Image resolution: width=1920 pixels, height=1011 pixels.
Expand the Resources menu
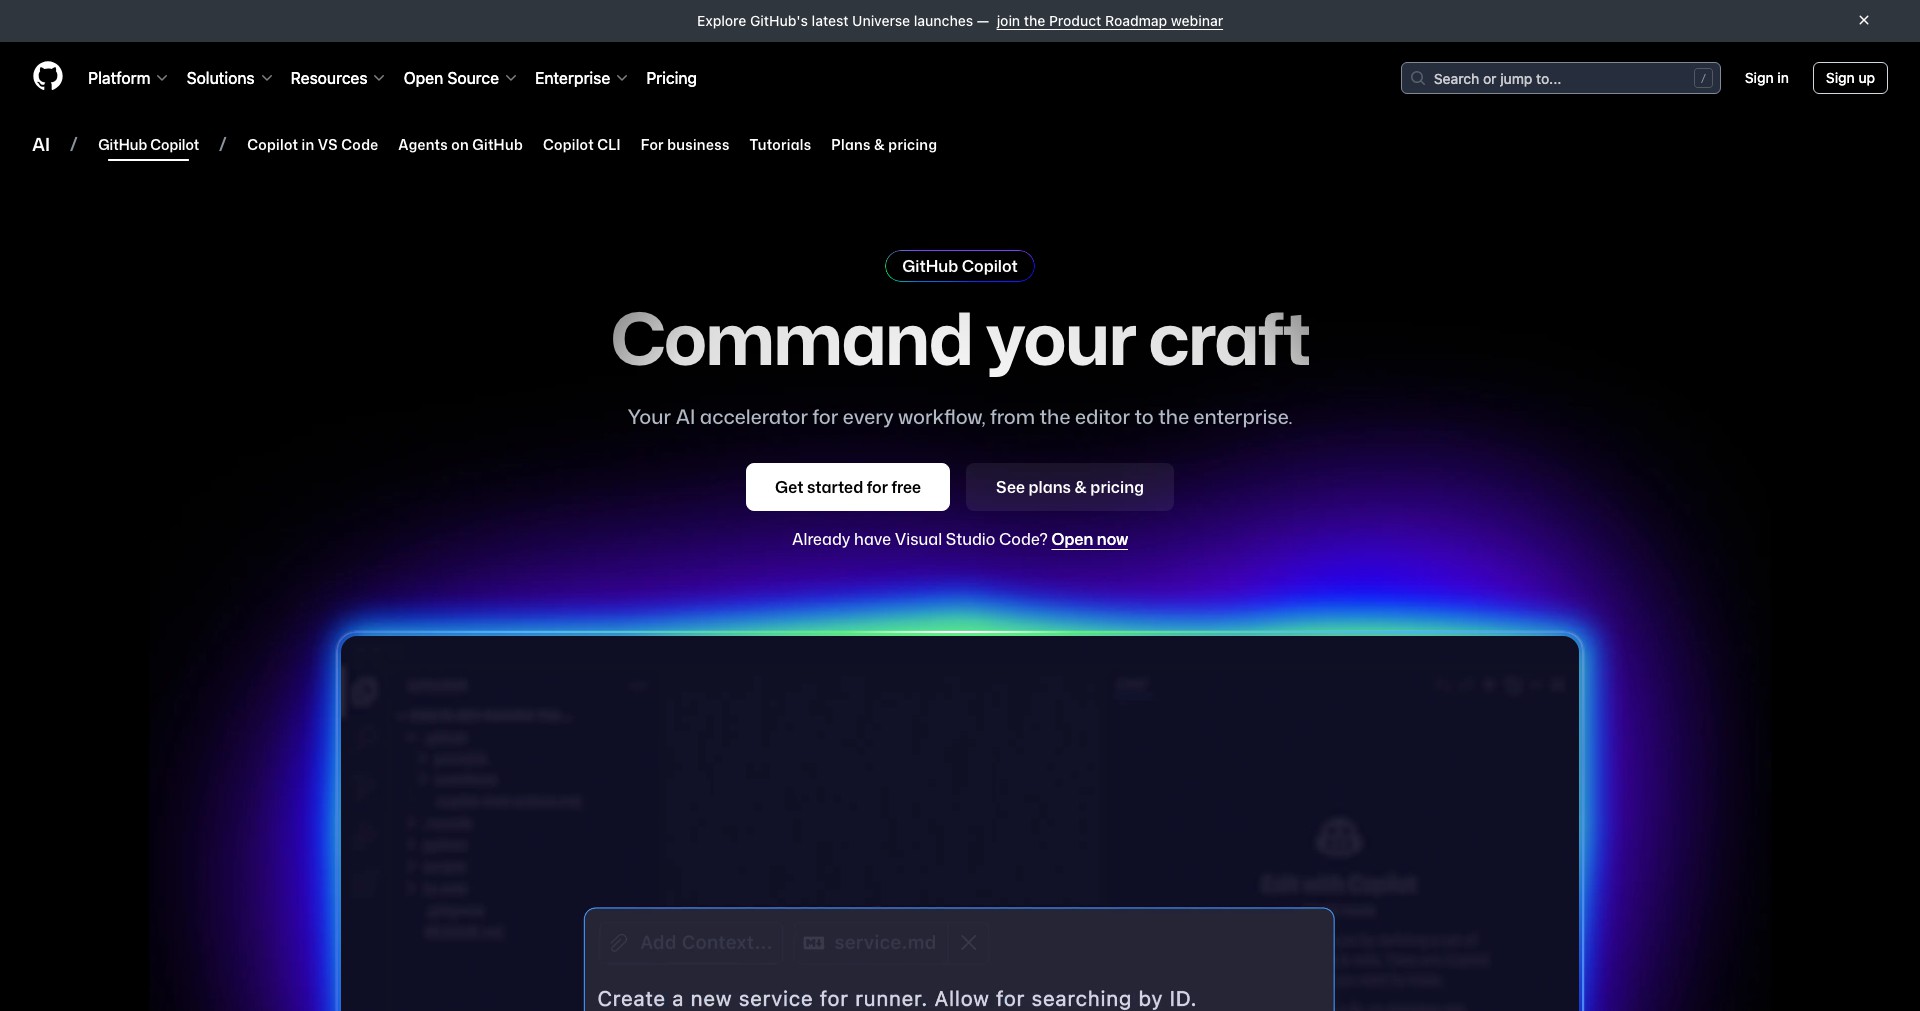click(337, 78)
